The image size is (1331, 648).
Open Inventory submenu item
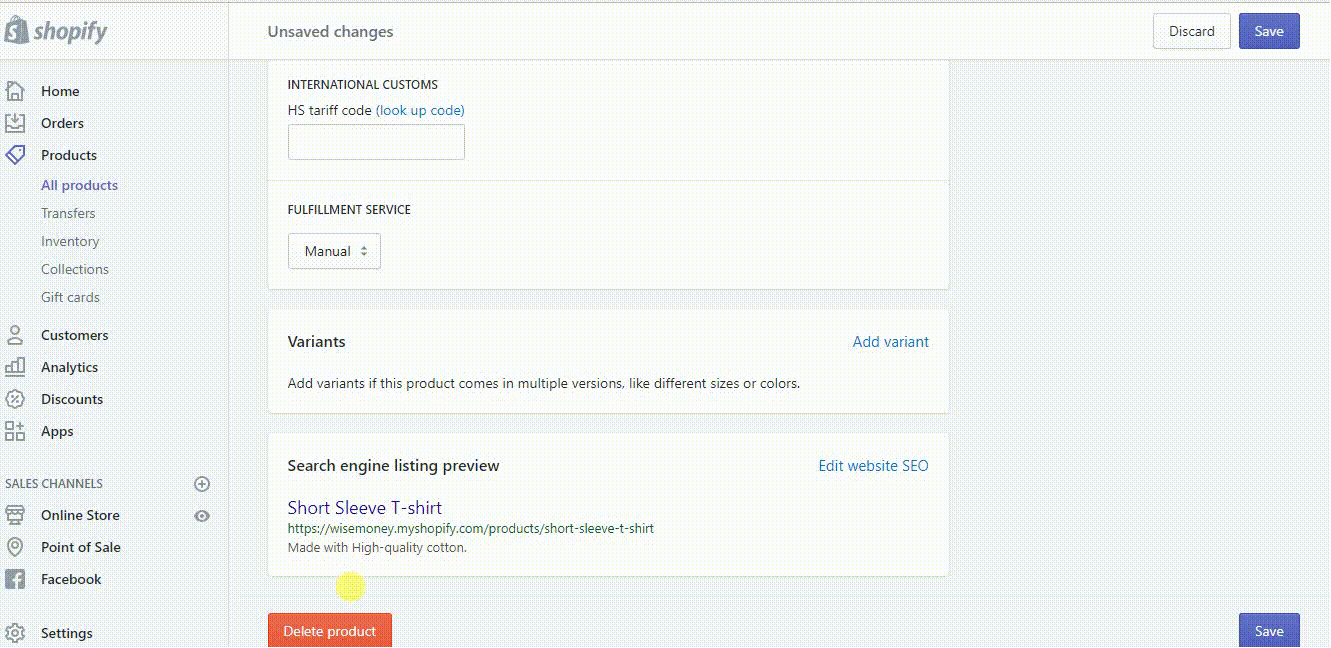(70, 241)
